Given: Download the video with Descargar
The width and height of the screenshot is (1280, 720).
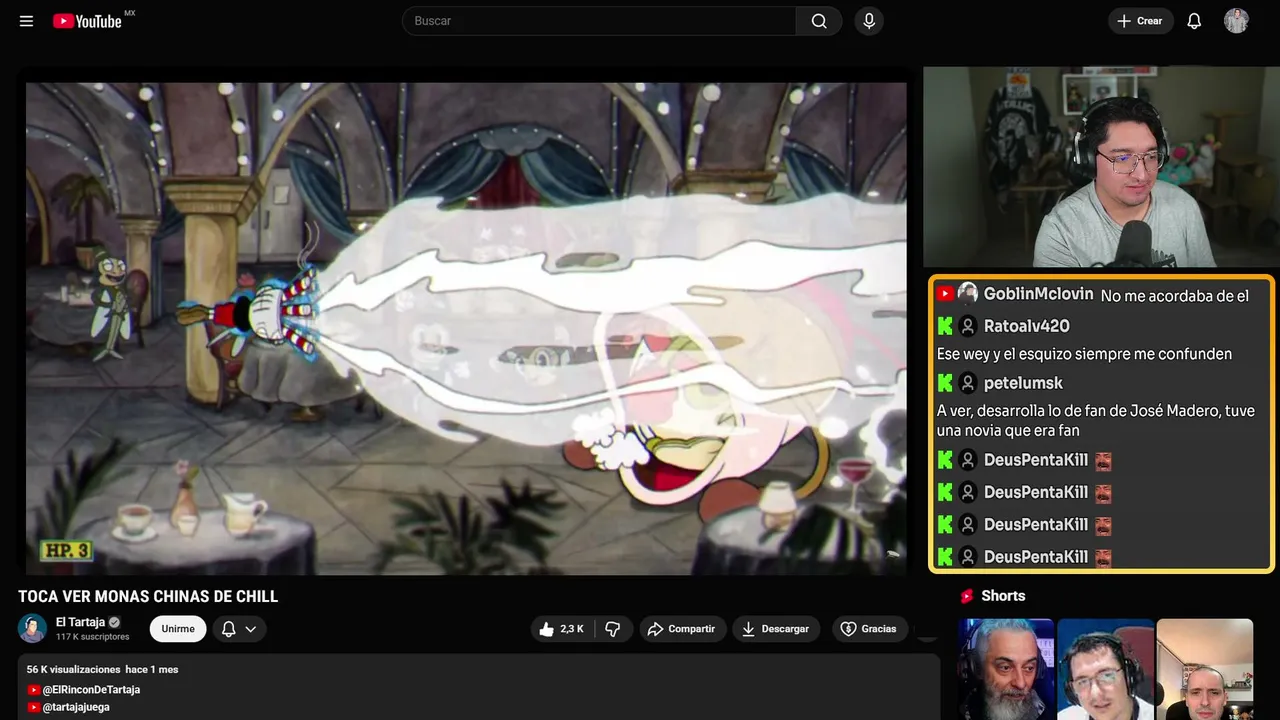Looking at the screenshot, I should coord(776,629).
